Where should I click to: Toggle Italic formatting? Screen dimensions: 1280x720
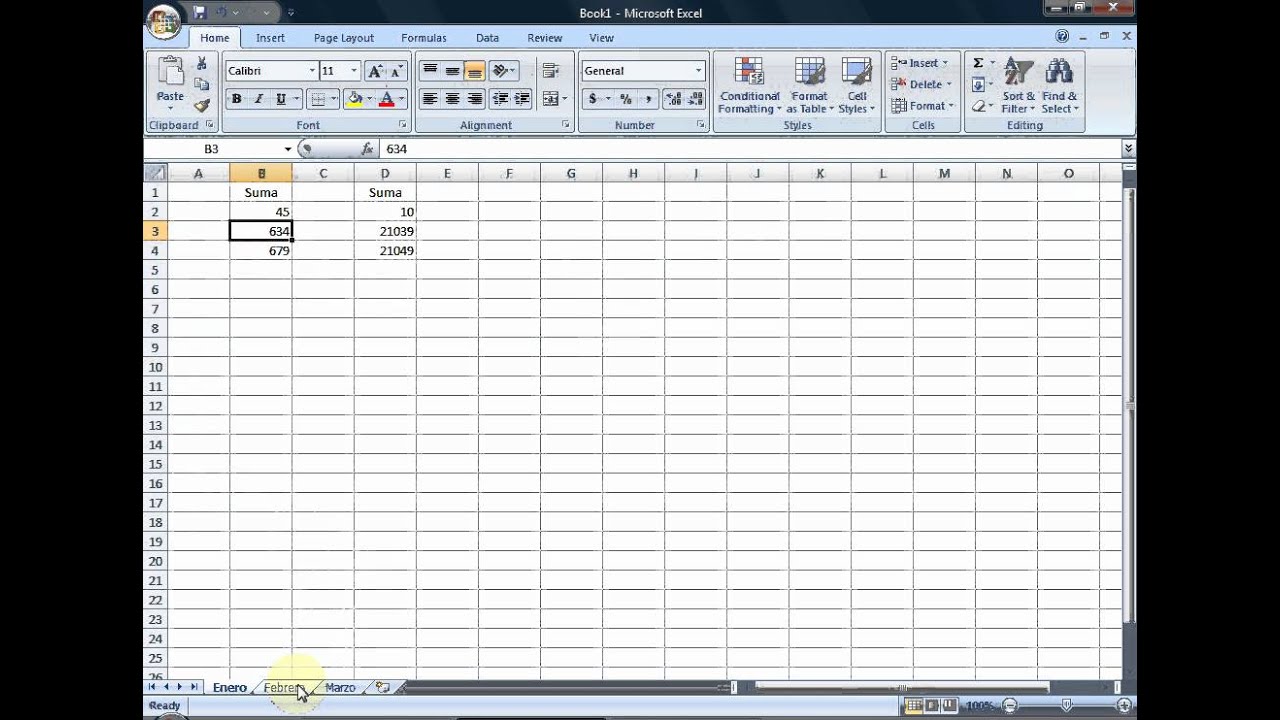pyautogui.click(x=259, y=99)
